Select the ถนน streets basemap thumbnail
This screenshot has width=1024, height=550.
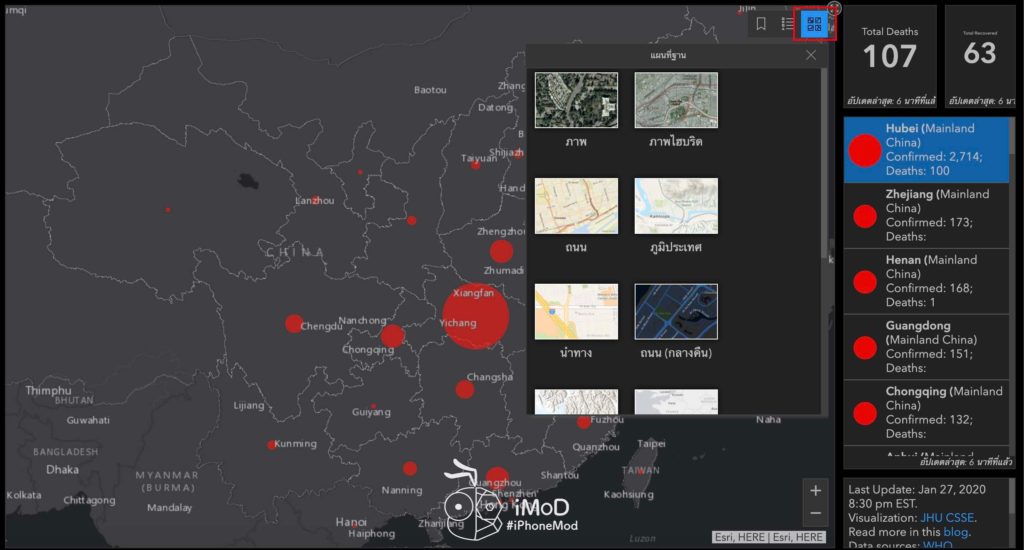[576, 206]
